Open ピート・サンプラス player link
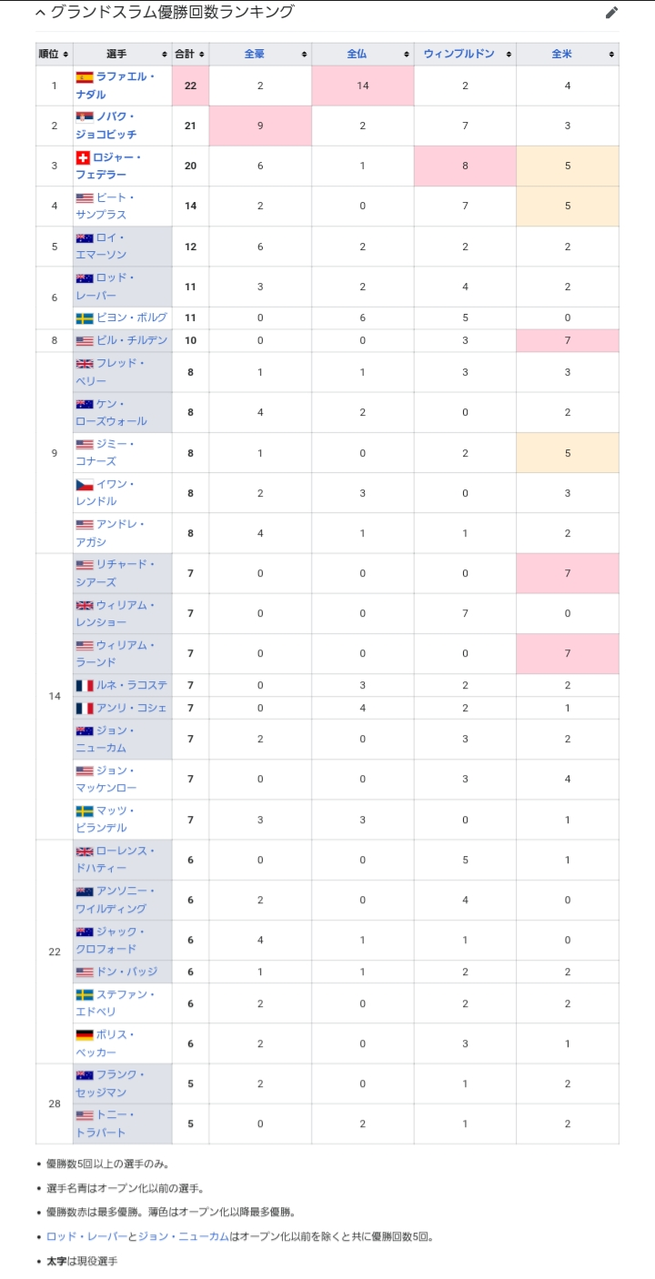Viewport: 655px width, 1279px height. 103,206
